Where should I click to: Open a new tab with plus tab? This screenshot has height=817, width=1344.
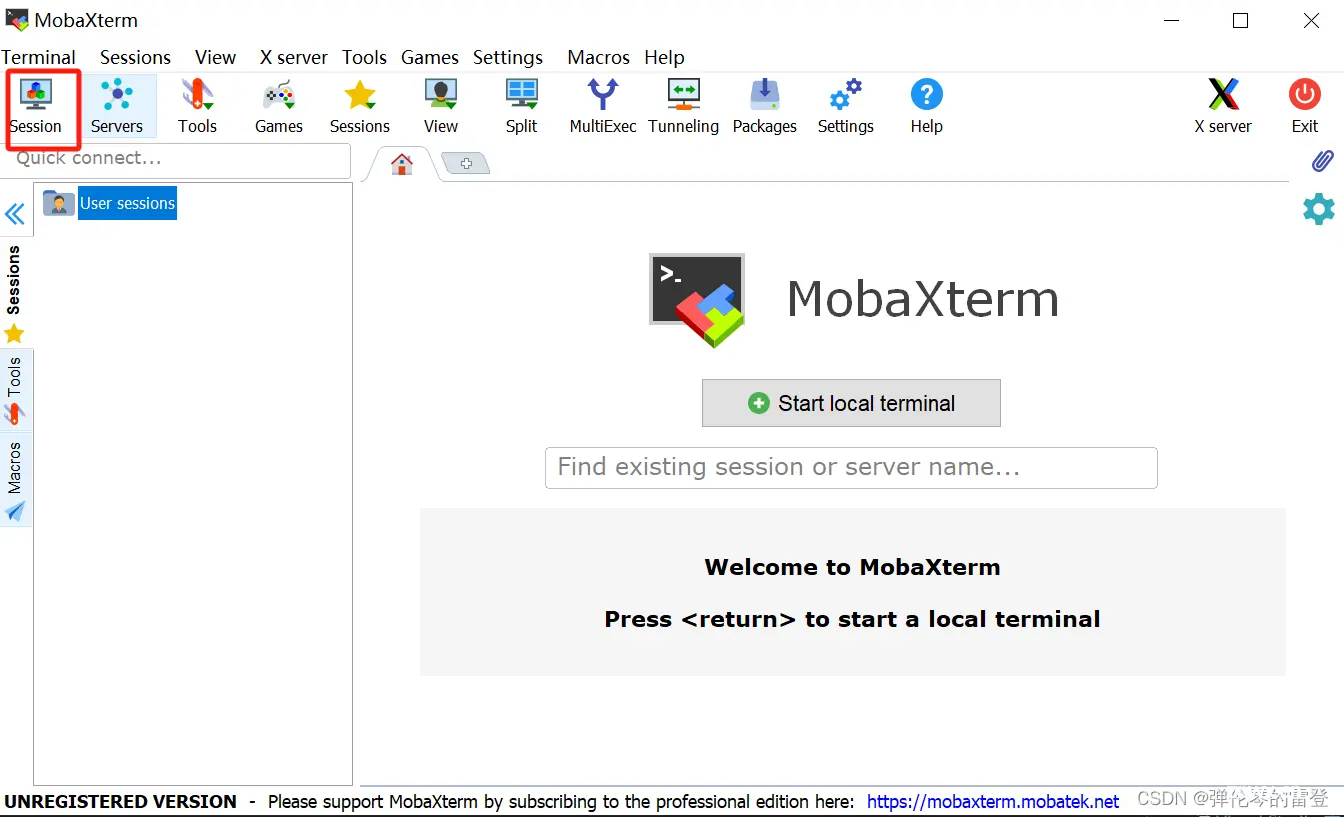466,163
